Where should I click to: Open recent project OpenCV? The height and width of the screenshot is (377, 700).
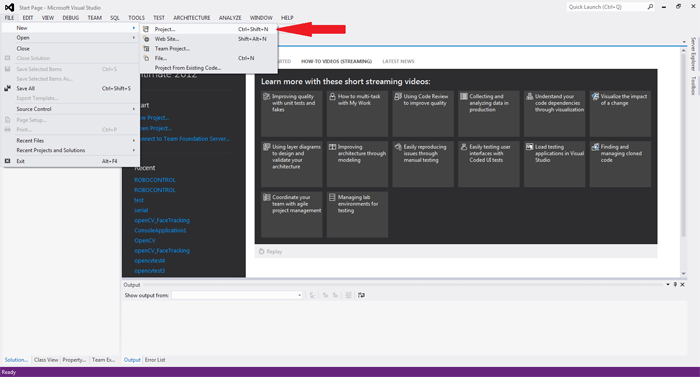tap(145, 240)
